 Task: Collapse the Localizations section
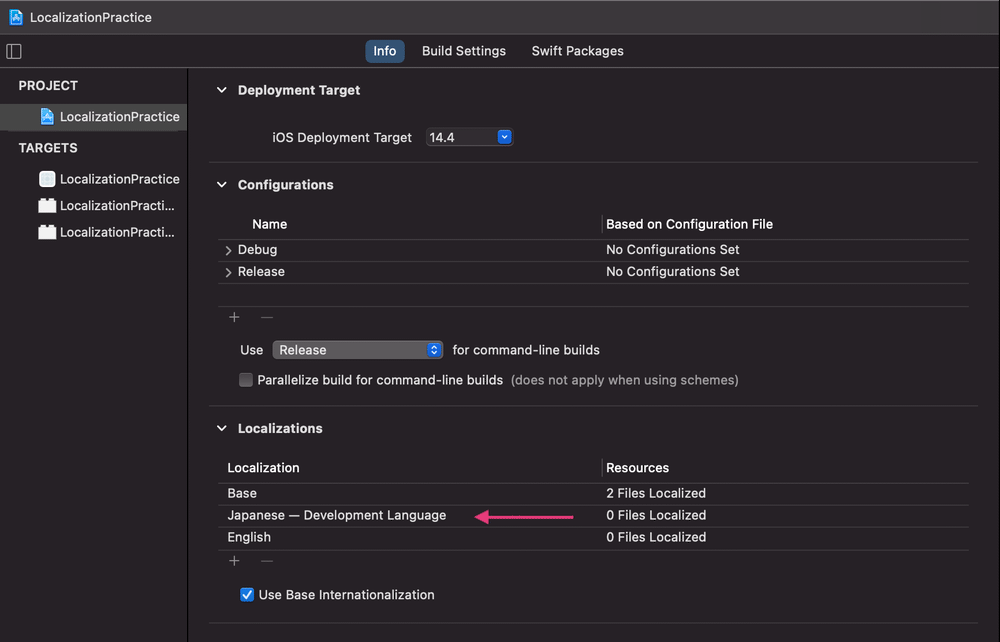click(222, 428)
